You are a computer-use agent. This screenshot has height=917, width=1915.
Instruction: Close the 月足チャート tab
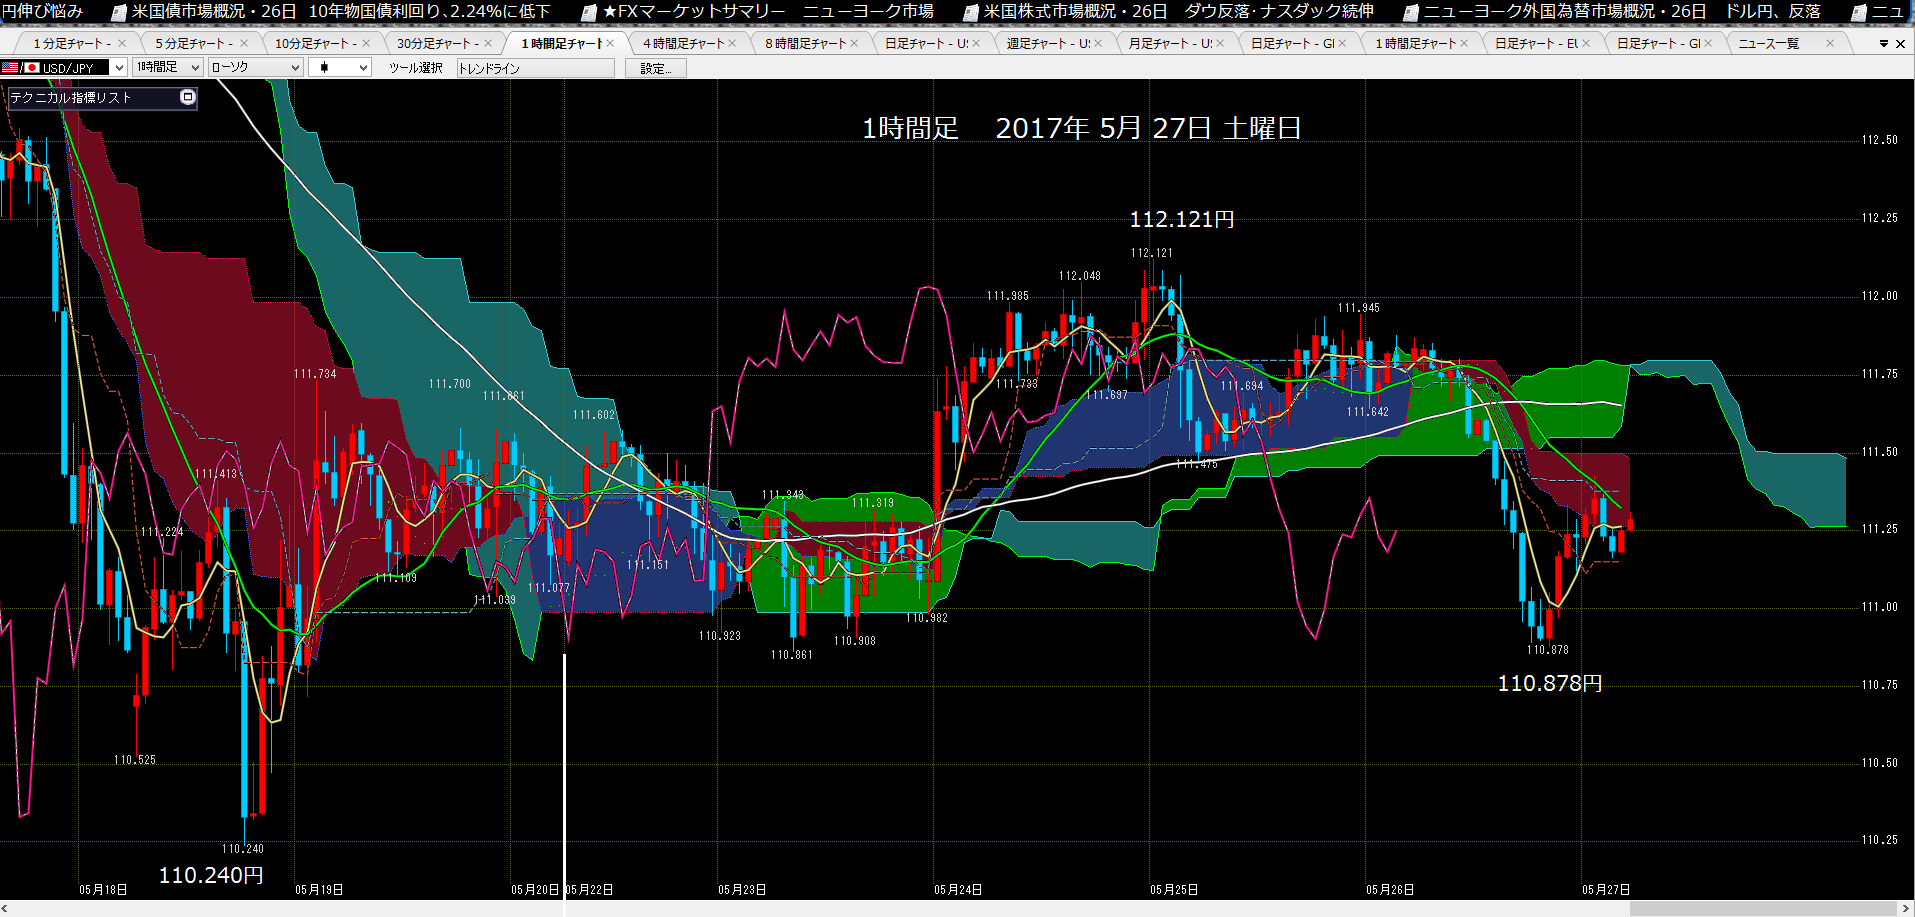click(1220, 43)
